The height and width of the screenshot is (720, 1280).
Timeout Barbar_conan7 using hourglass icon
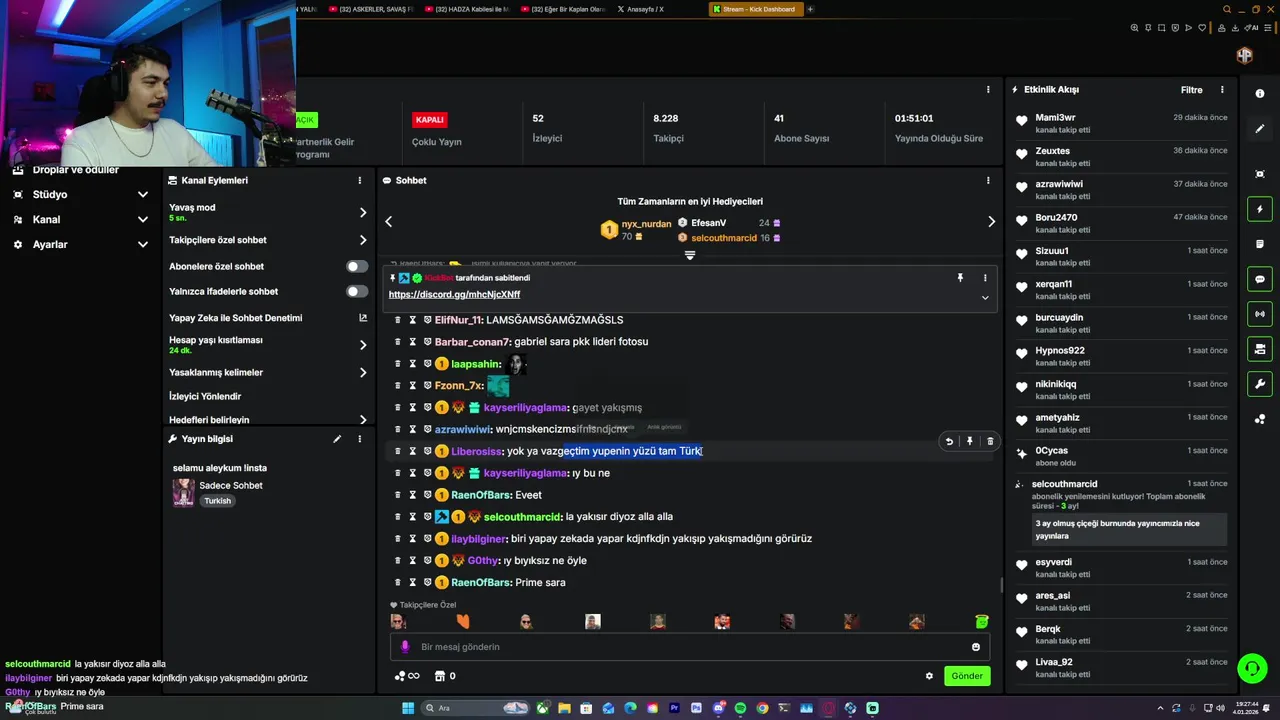[x=412, y=342]
